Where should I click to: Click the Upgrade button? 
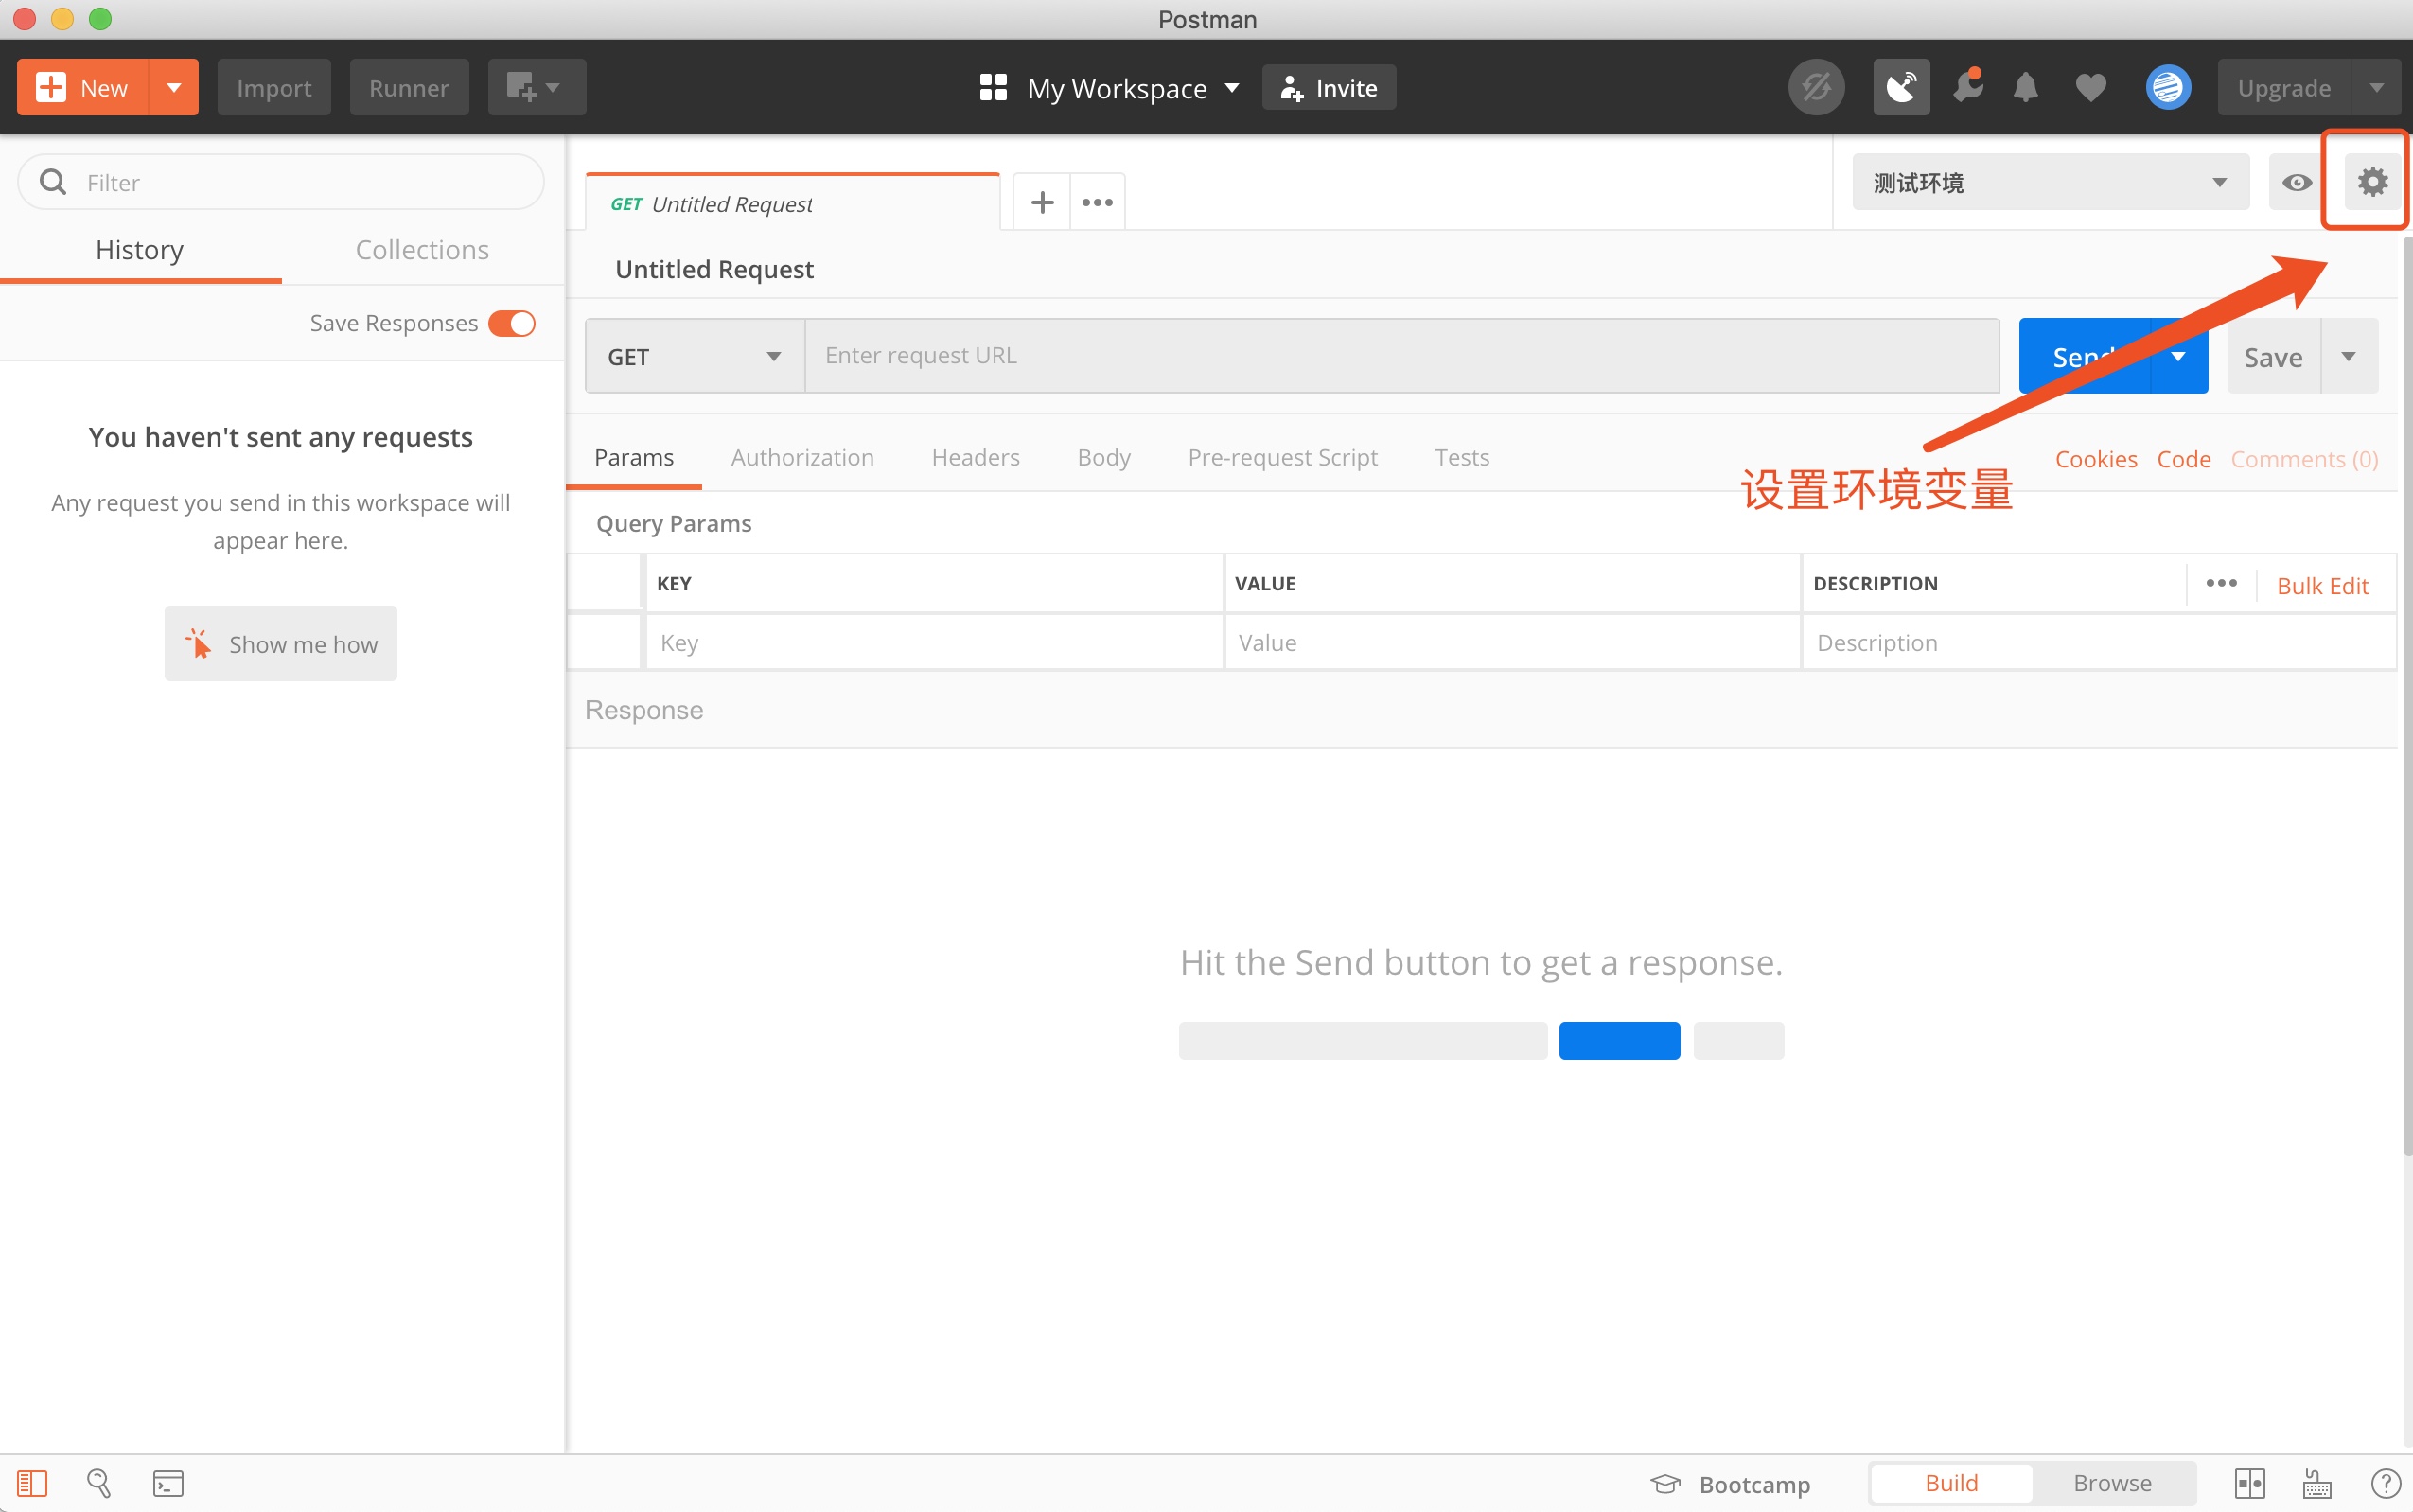tap(2284, 87)
